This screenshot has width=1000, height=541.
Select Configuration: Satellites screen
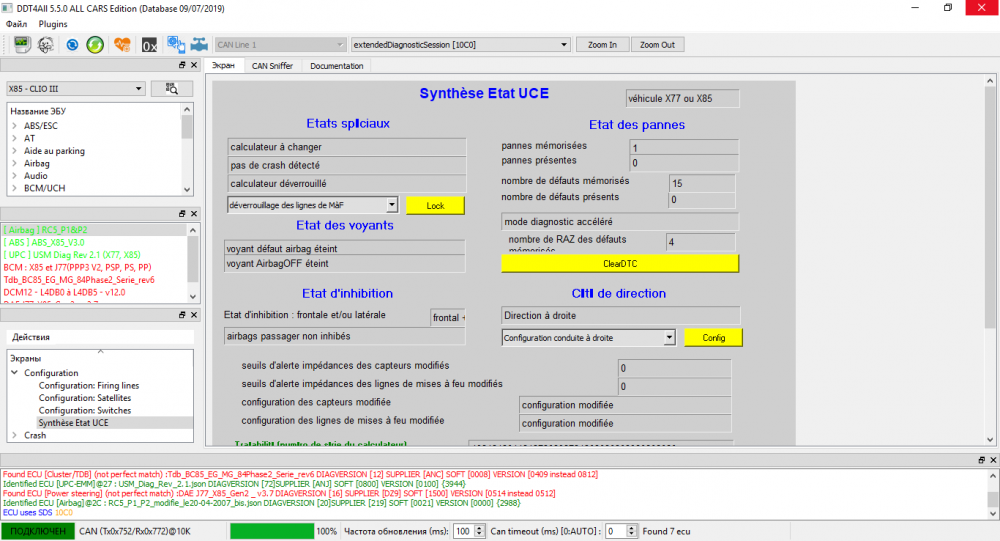pos(85,398)
